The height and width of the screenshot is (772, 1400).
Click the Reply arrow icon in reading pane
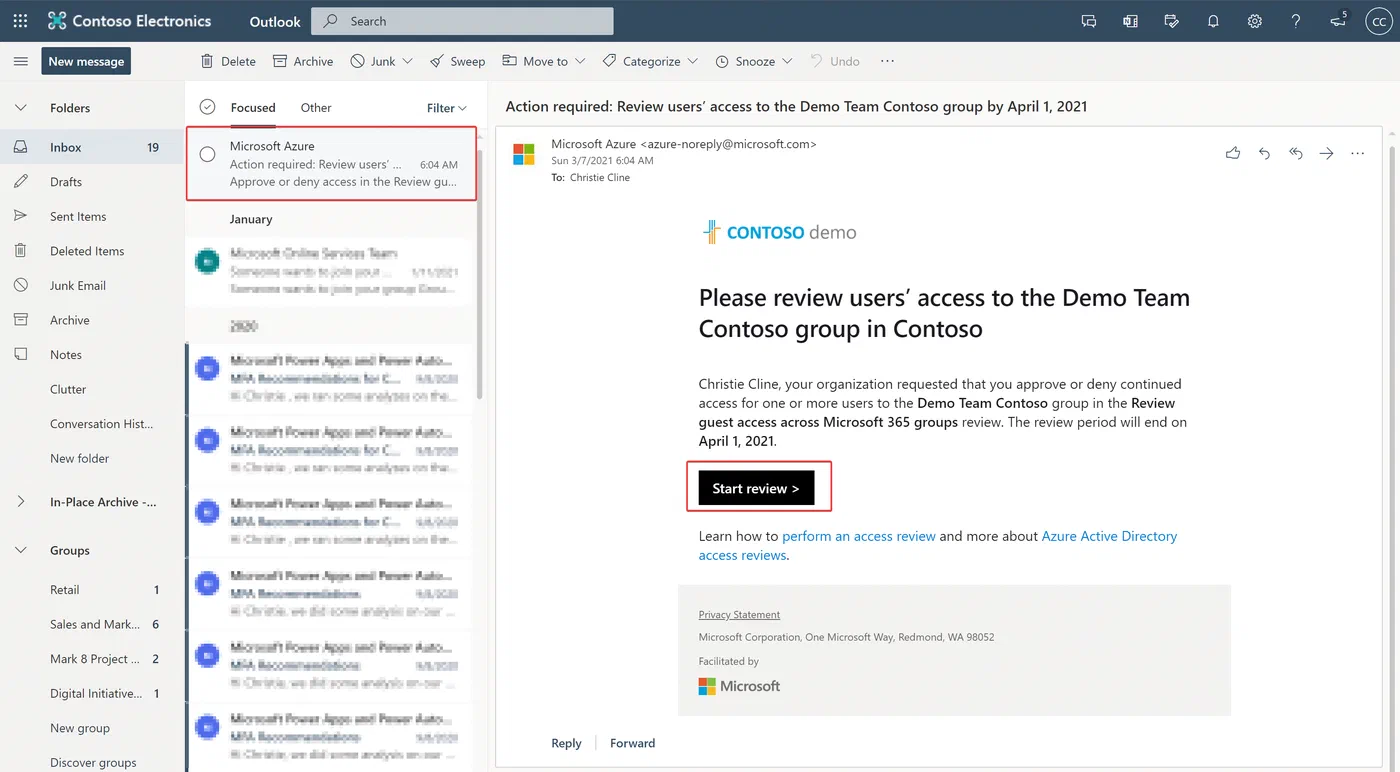coord(1264,153)
